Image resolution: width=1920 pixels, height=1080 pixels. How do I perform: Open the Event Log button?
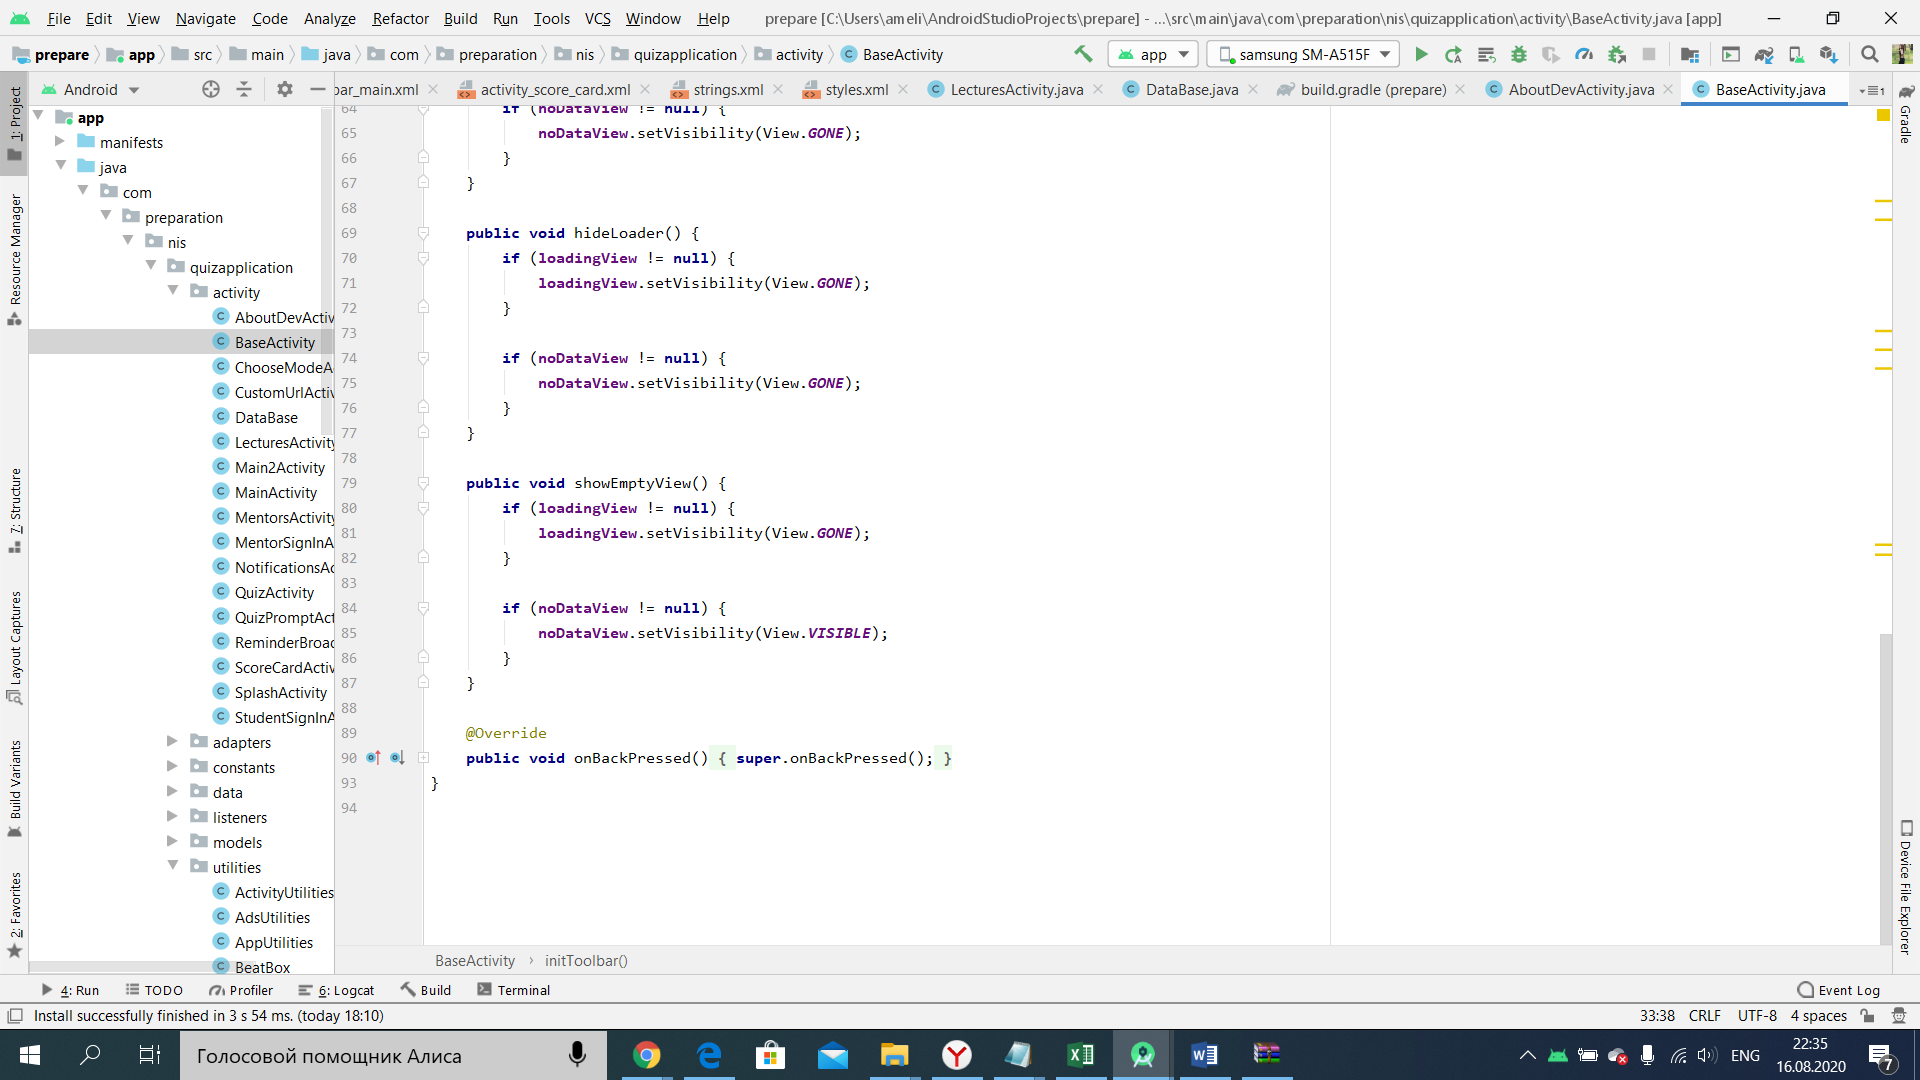[x=1838, y=990]
